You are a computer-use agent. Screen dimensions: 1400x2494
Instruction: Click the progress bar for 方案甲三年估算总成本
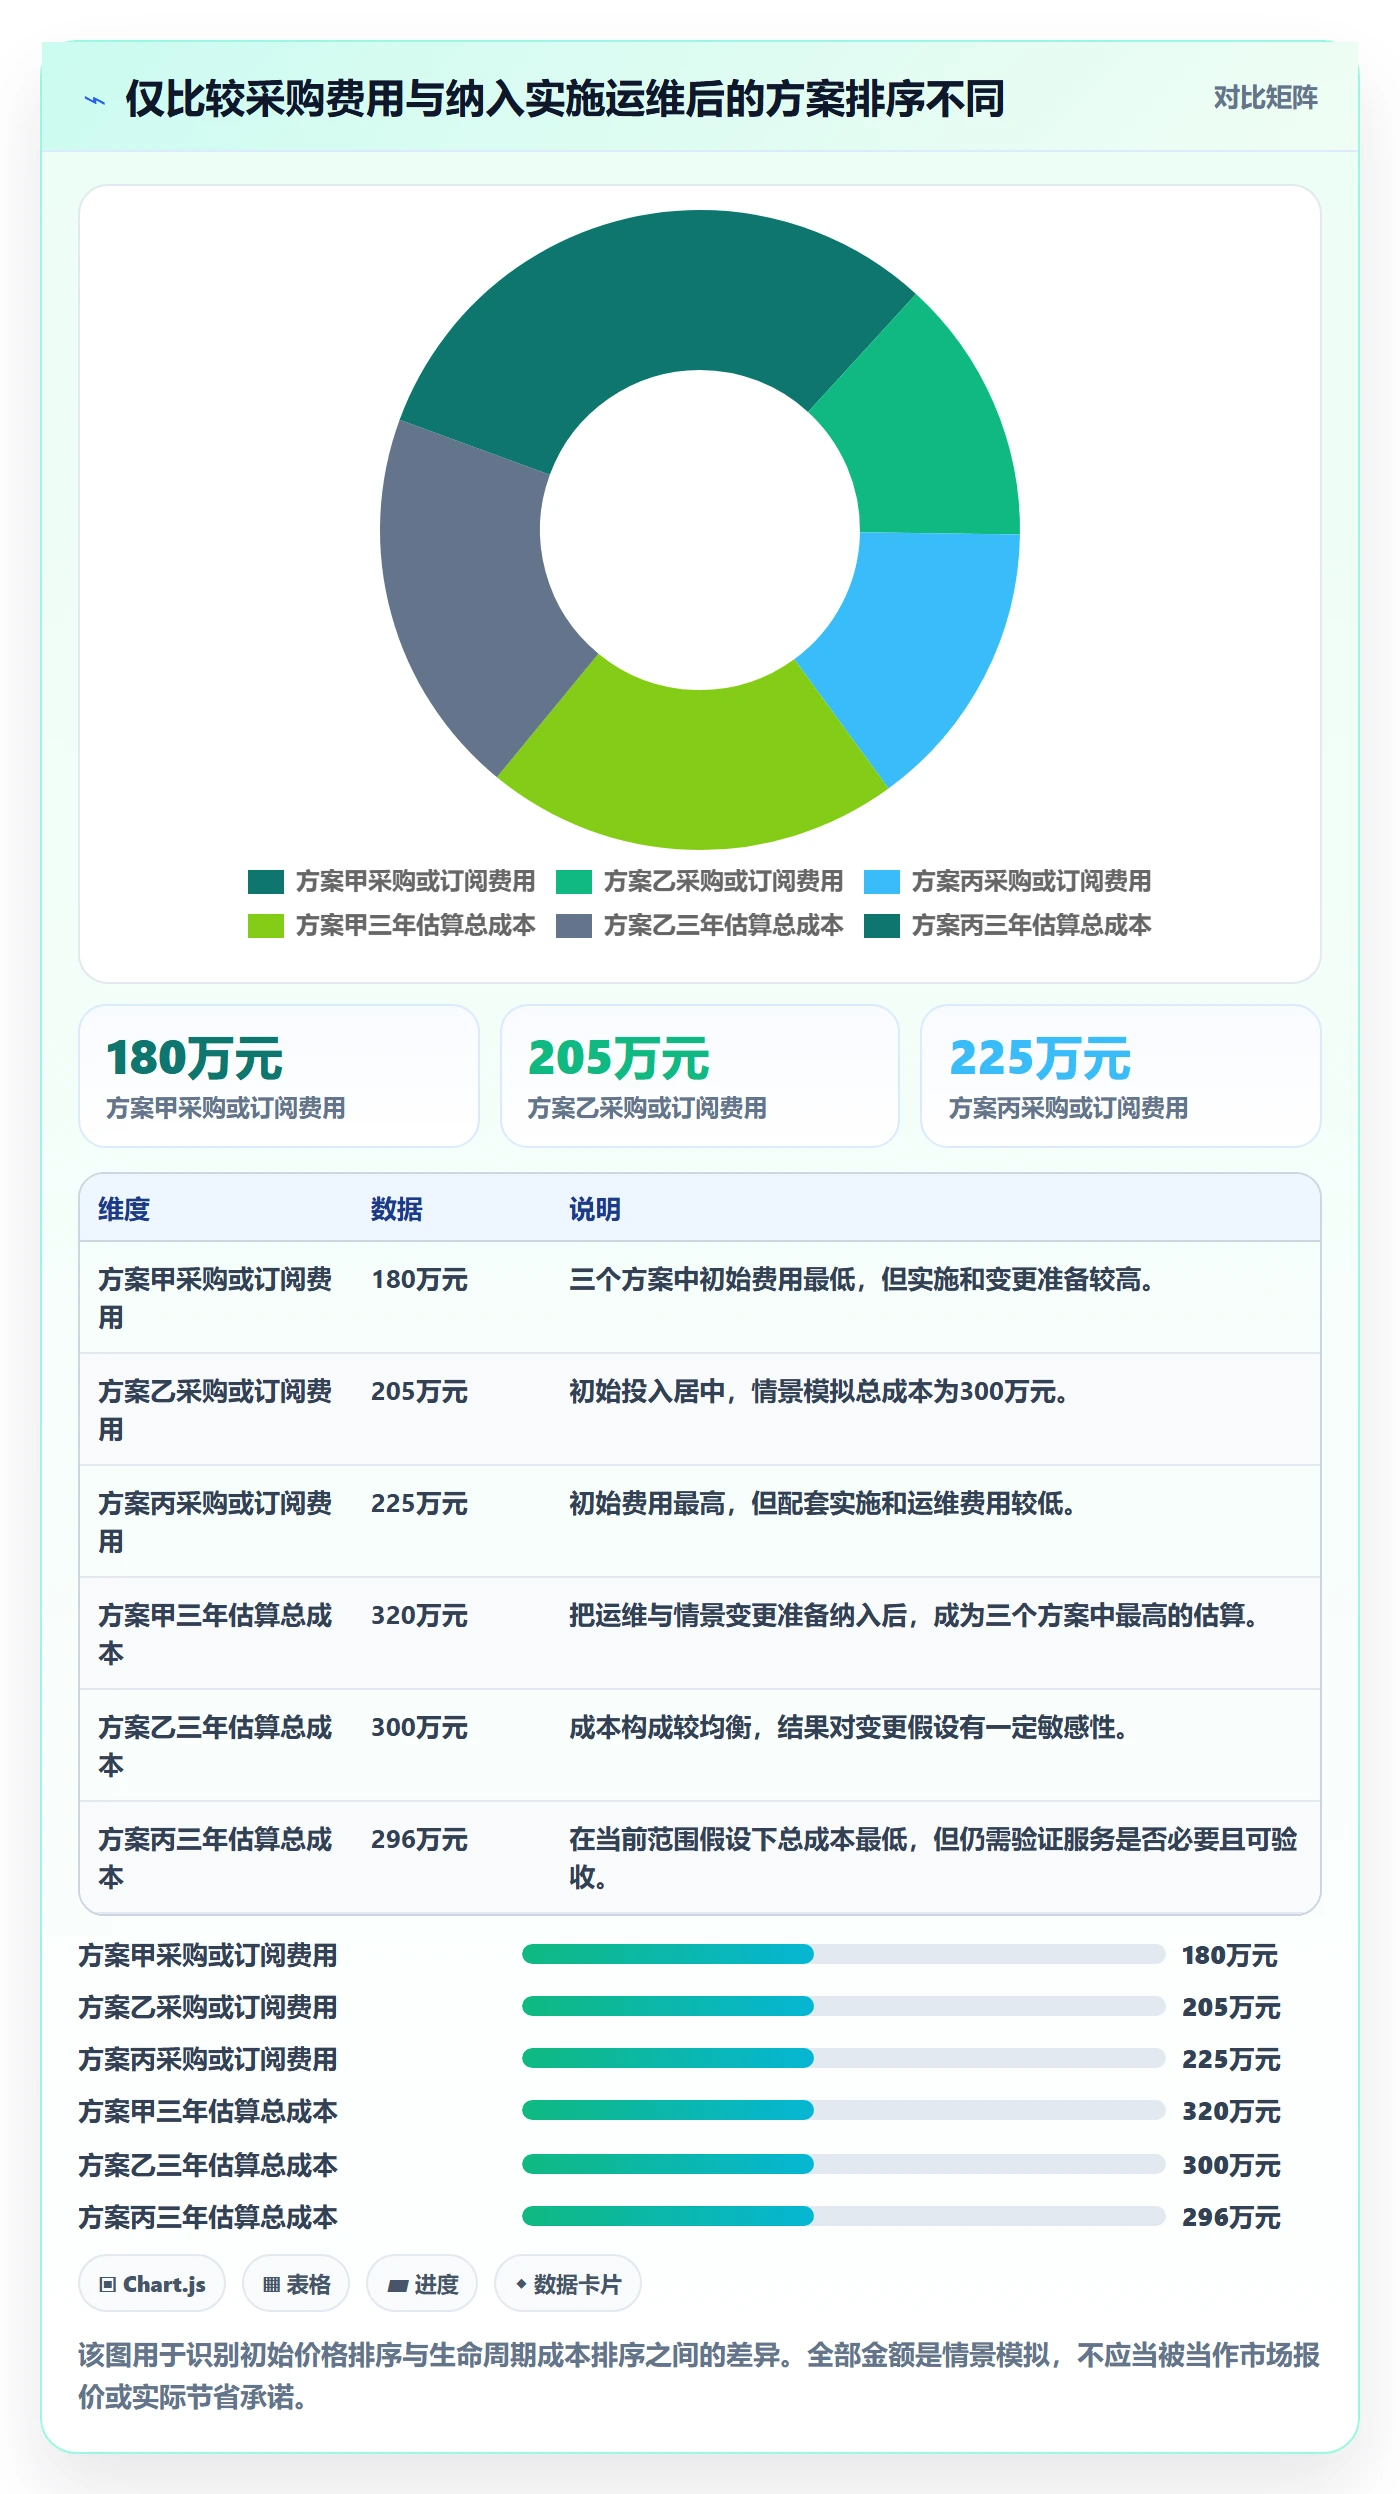click(844, 2110)
